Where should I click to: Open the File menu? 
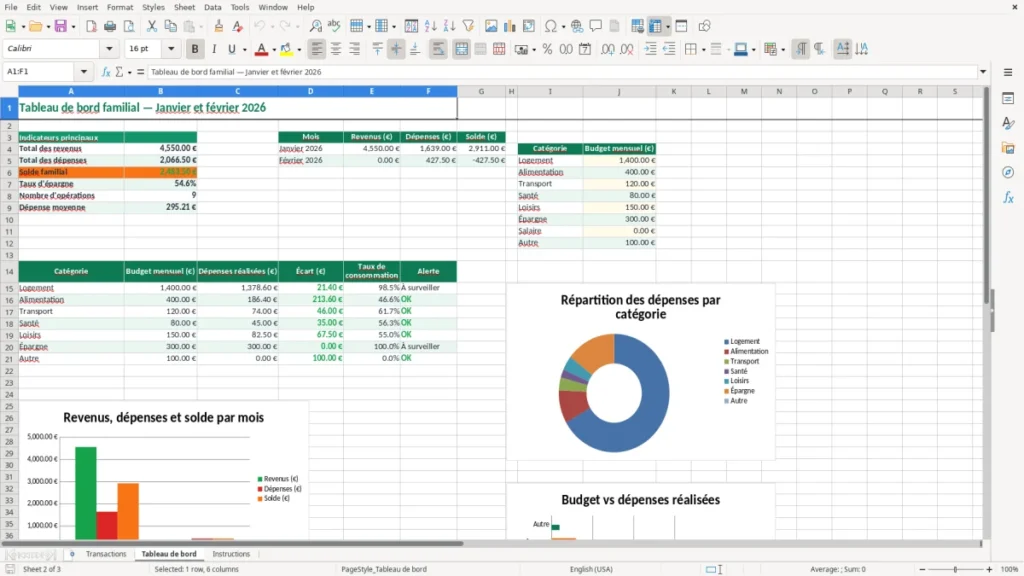click(x=11, y=7)
